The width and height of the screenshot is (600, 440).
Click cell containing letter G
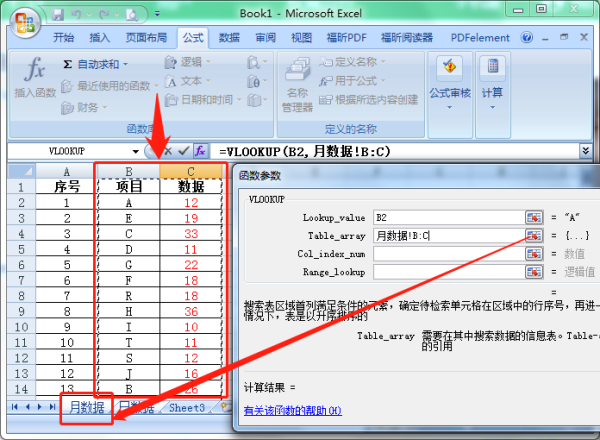tap(129, 264)
